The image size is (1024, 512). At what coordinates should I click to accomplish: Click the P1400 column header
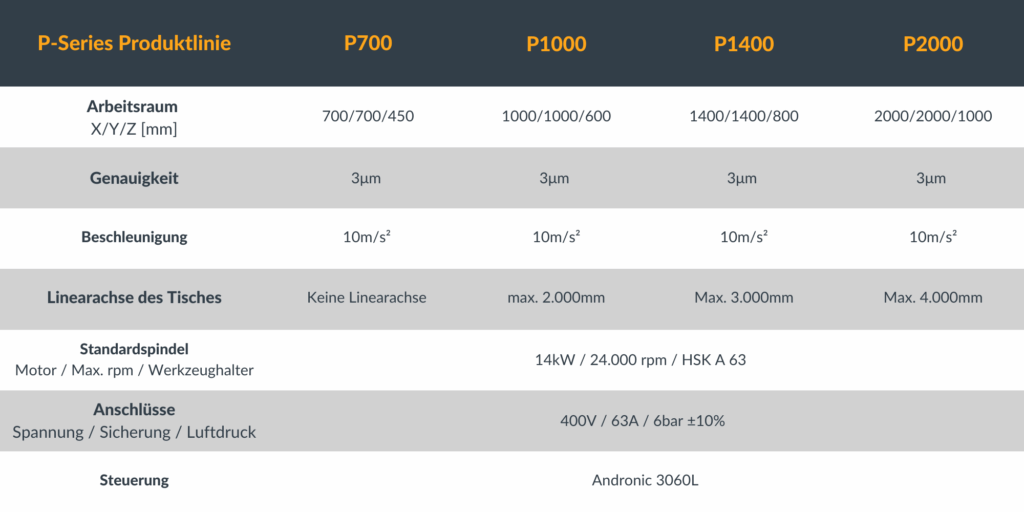click(x=743, y=44)
